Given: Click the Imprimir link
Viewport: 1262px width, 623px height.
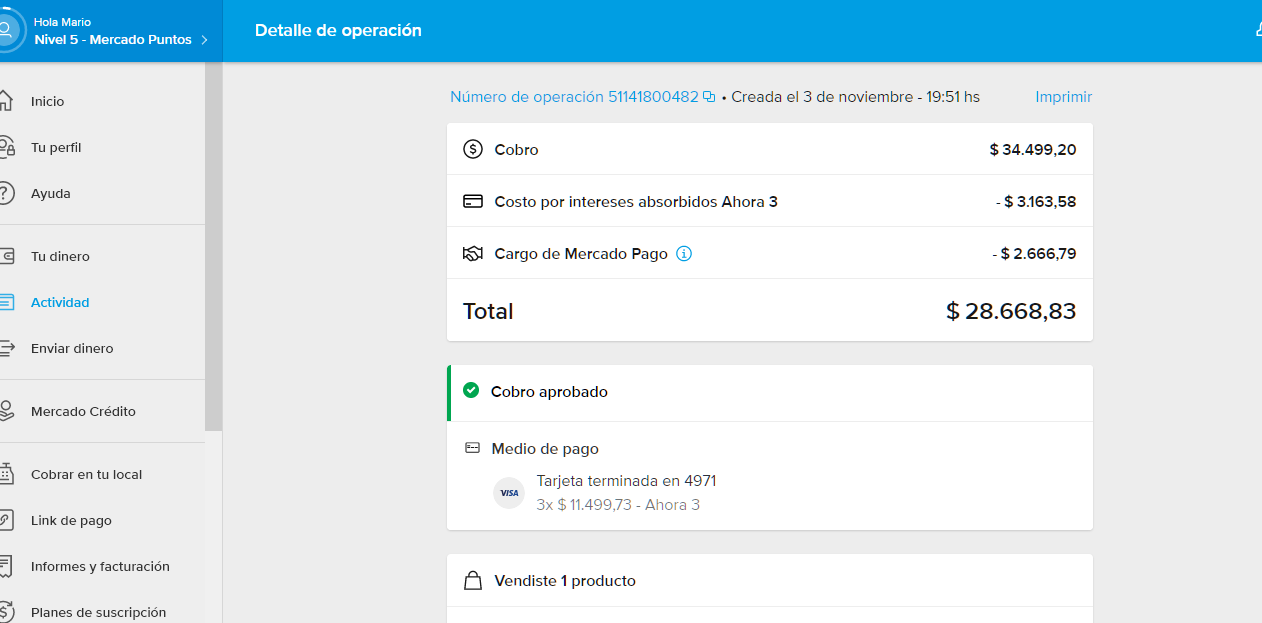Looking at the screenshot, I should click(1064, 97).
